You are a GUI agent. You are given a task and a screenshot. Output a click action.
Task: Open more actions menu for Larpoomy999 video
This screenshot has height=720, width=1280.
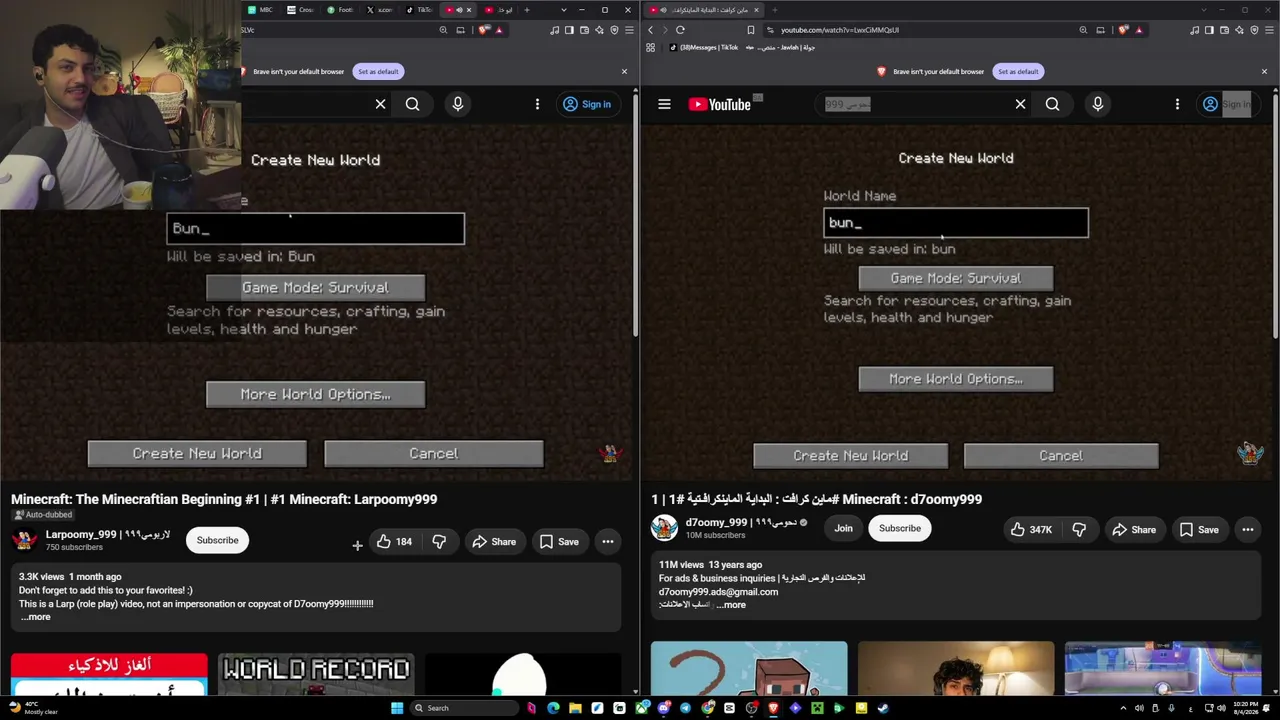pos(608,542)
